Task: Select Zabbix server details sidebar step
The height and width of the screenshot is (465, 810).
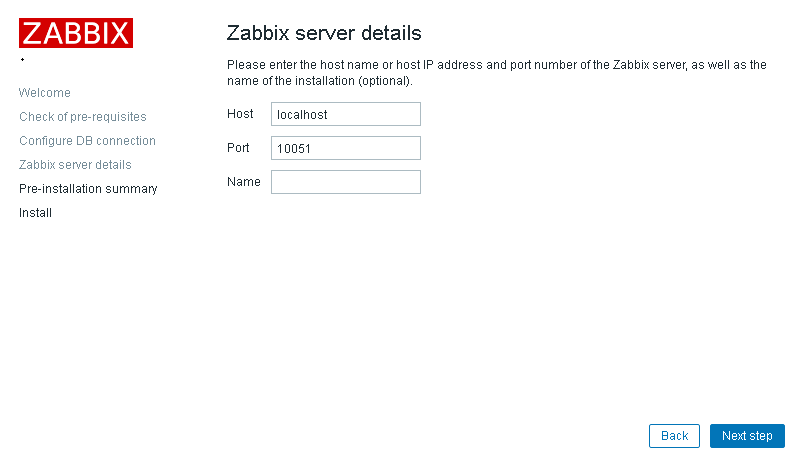Action: click(x=75, y=165)
